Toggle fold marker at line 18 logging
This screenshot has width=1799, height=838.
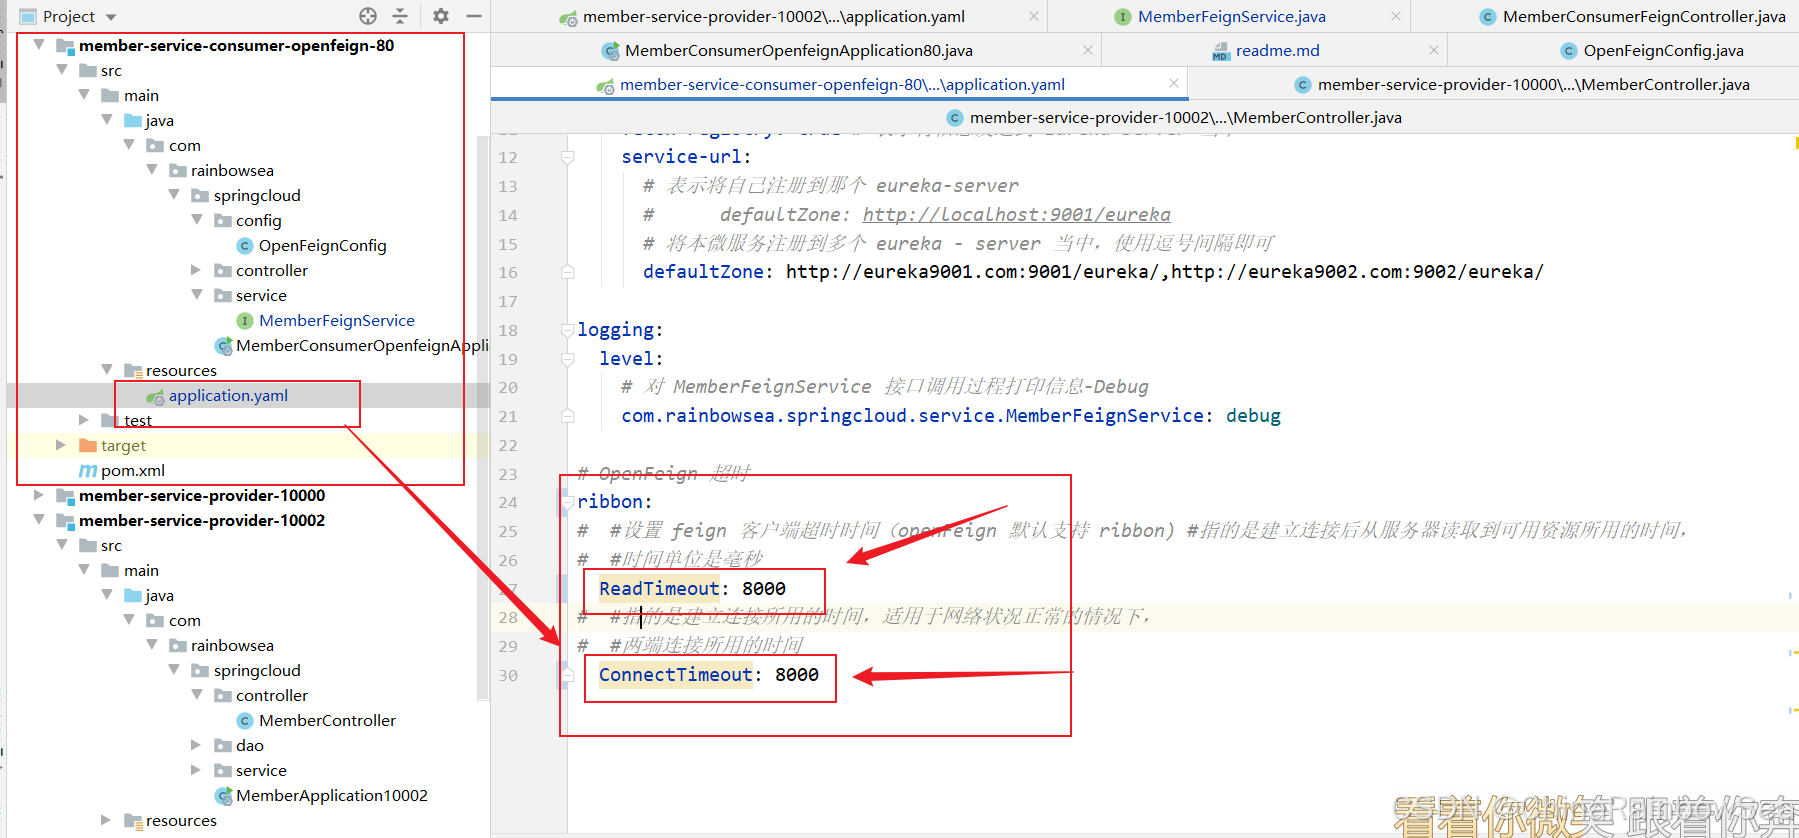(567, 330)
